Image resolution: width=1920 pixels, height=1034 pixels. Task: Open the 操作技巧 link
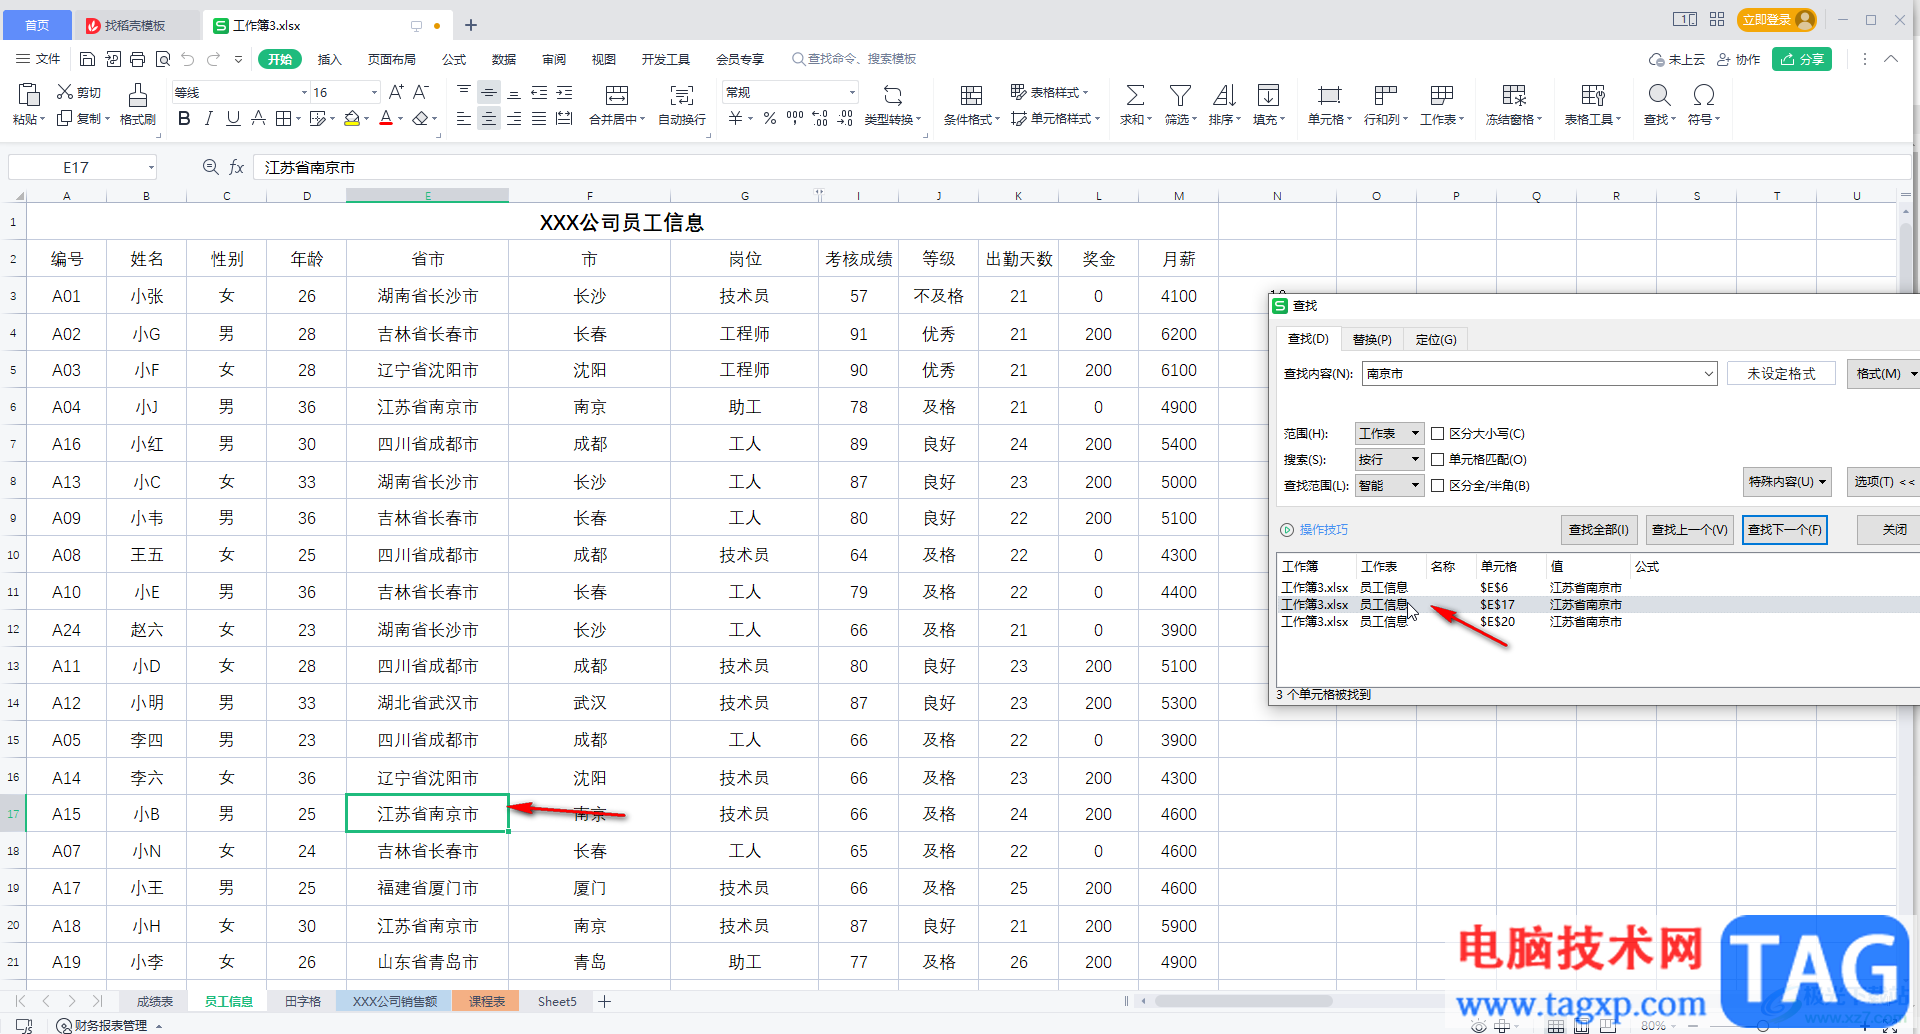click(1323, 529)
